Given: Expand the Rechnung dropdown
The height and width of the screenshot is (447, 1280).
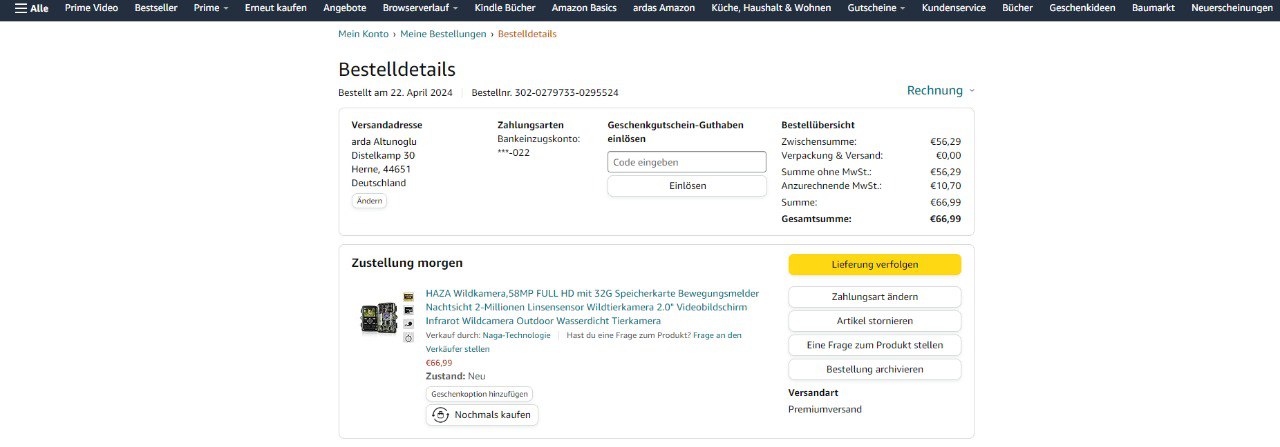Looking at the screenshot, I should pos(940,90).
